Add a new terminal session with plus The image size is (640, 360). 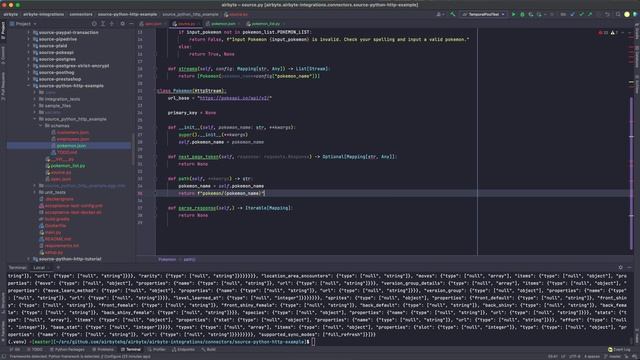tap(58, 268)
